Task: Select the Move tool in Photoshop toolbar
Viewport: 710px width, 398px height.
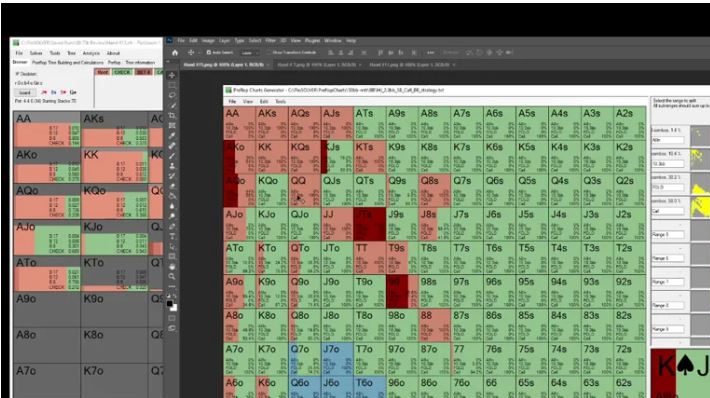Action: point(172,75)
